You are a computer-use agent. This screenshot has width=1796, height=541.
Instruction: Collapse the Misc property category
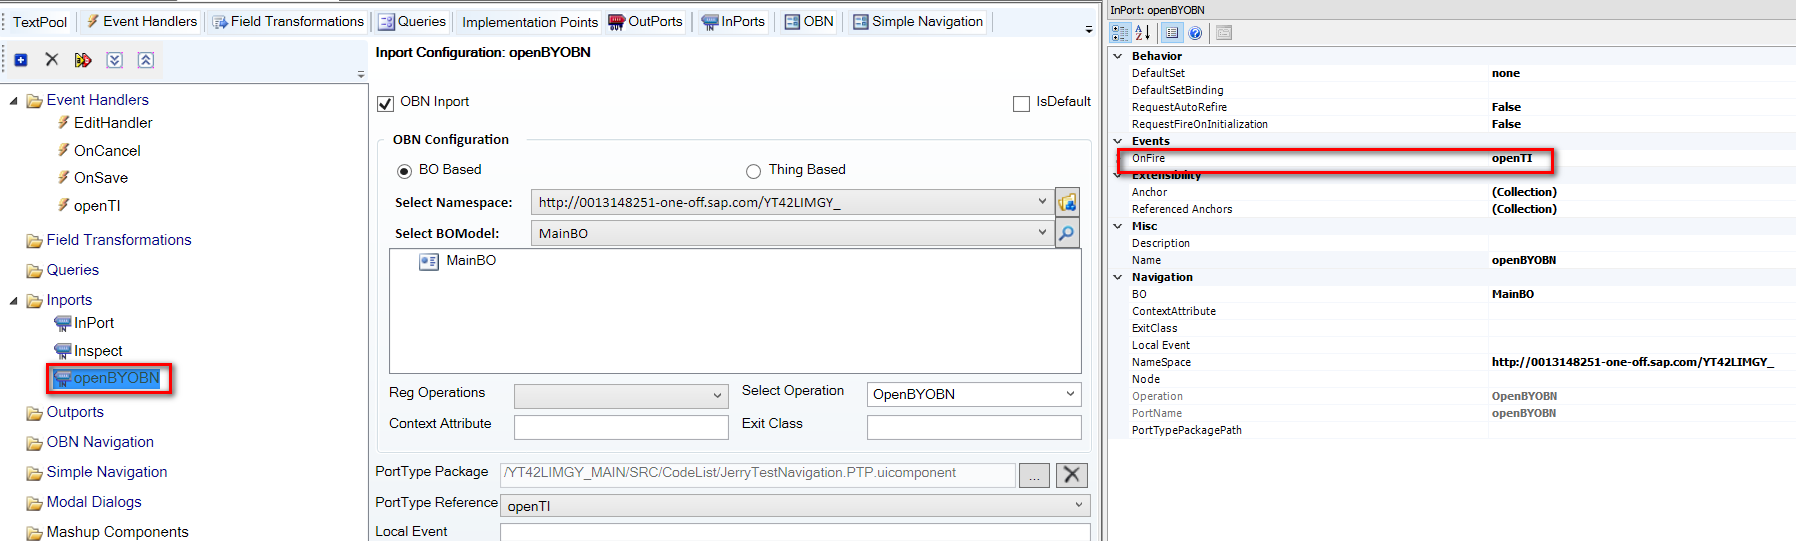click(x=1118, y=226)
